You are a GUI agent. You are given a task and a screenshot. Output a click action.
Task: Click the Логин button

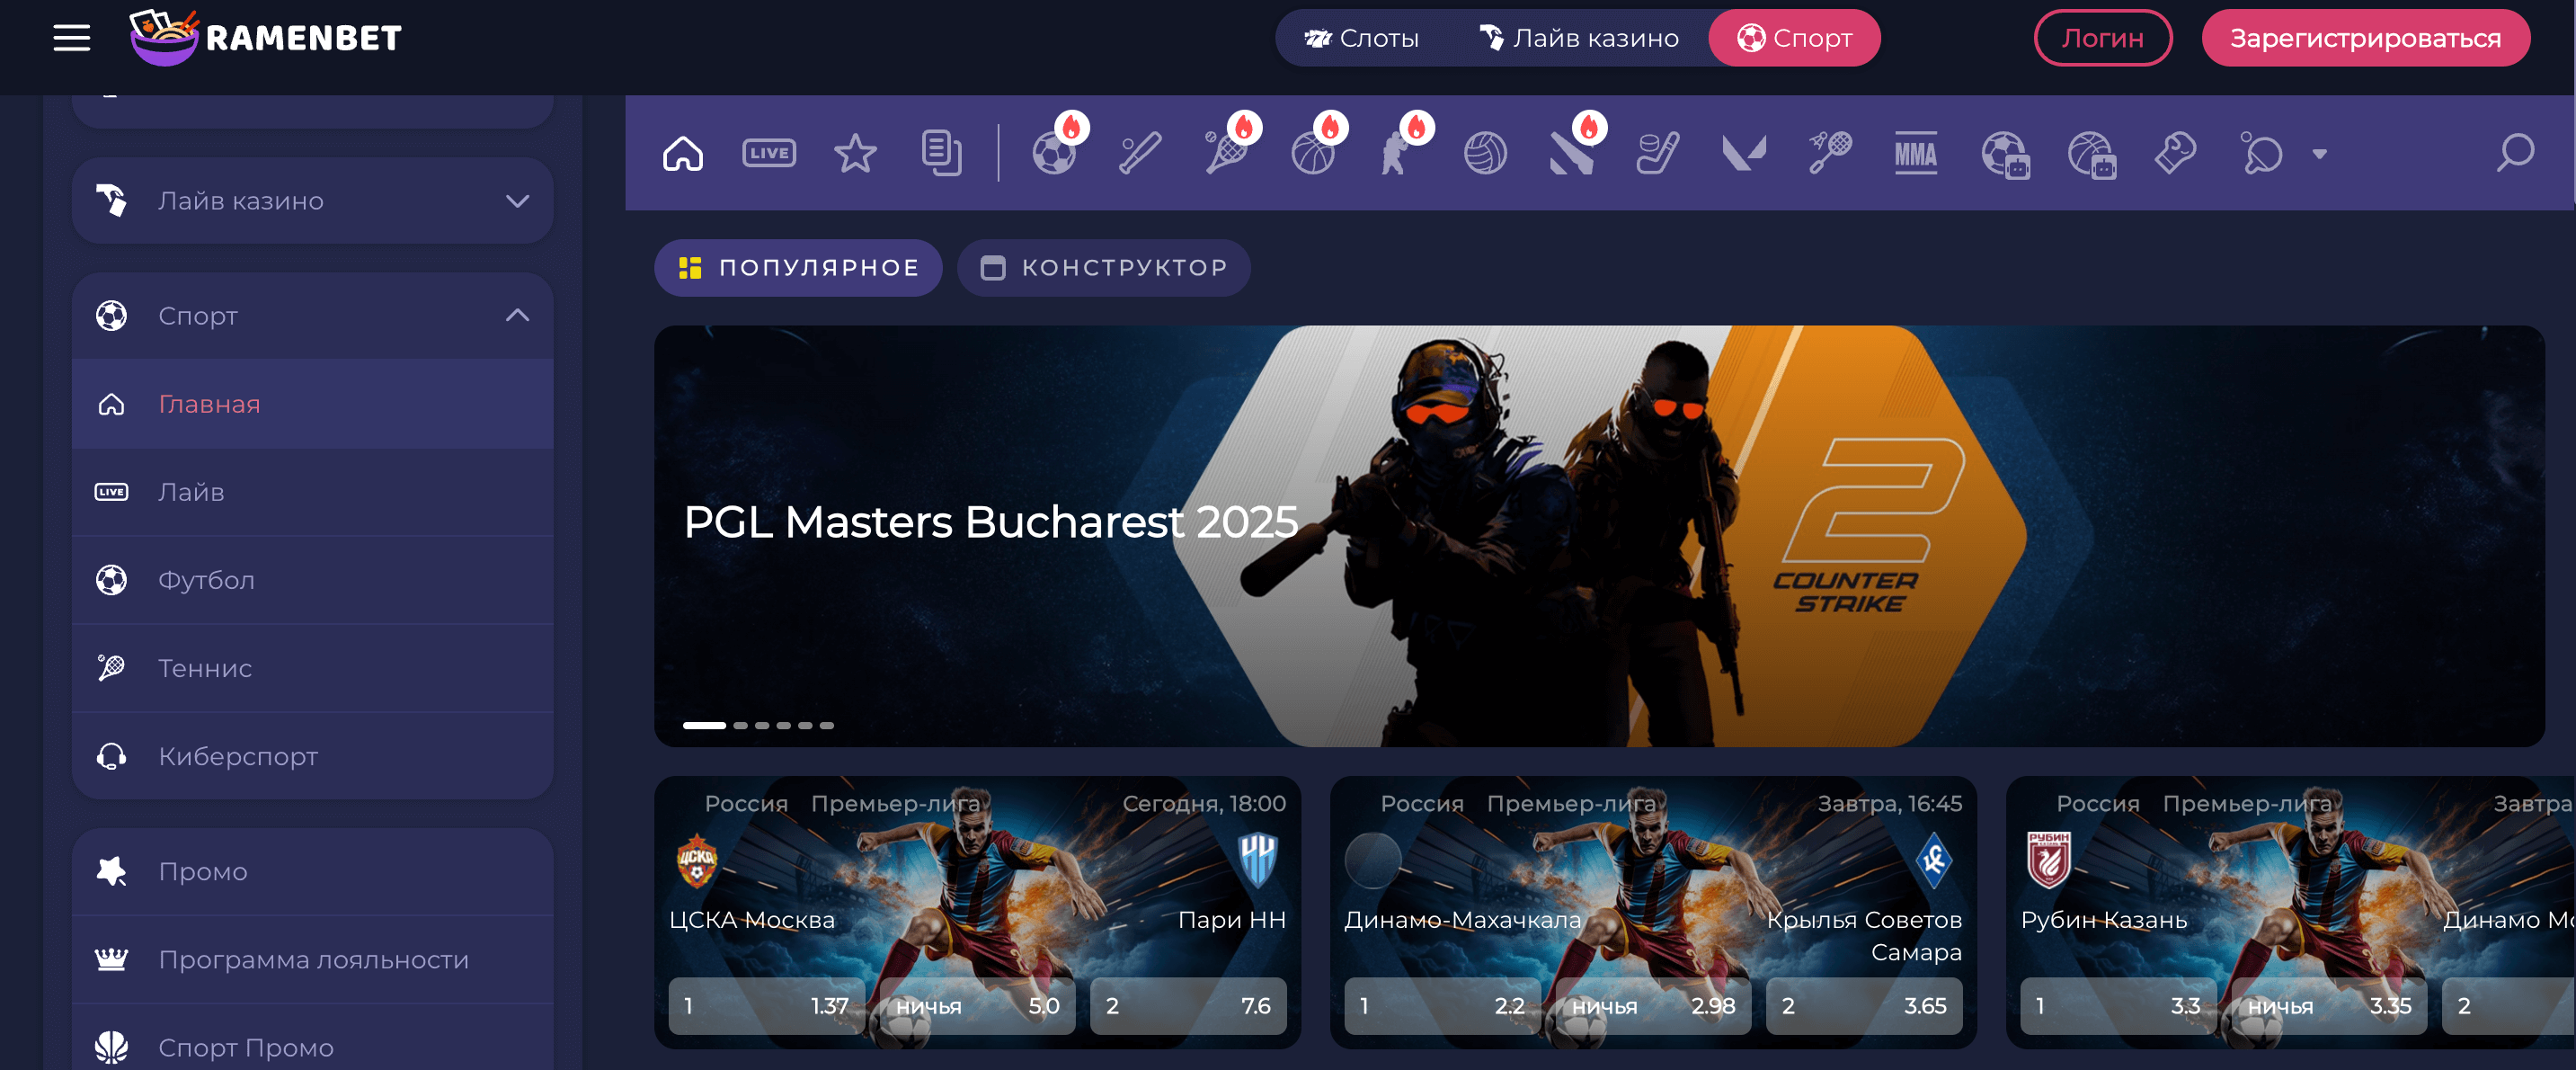2102,38
